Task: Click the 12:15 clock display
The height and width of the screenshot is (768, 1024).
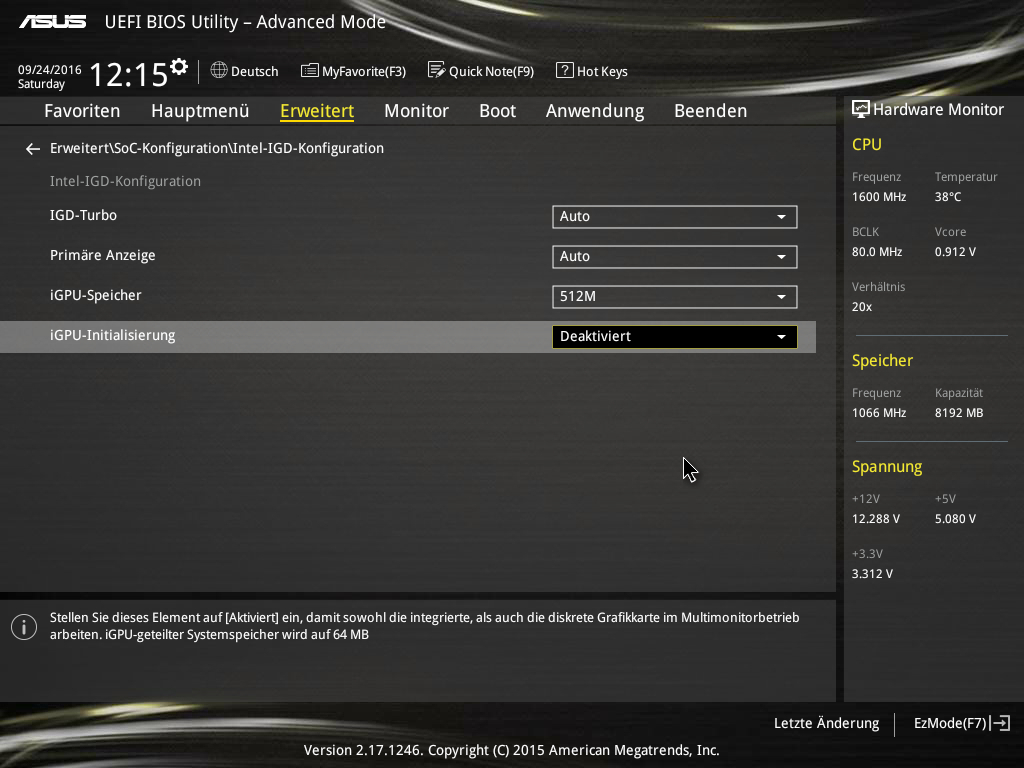Action: 129,74
